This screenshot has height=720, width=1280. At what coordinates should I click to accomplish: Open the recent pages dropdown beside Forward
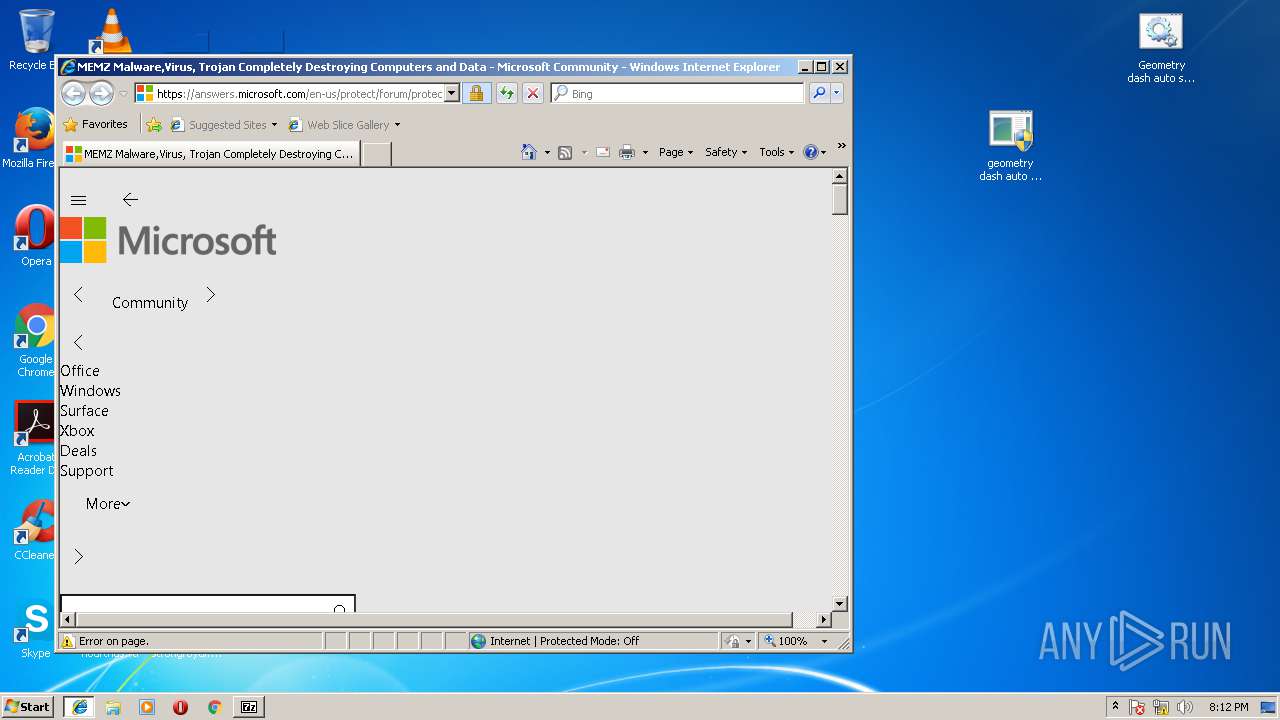coord(123,94)
